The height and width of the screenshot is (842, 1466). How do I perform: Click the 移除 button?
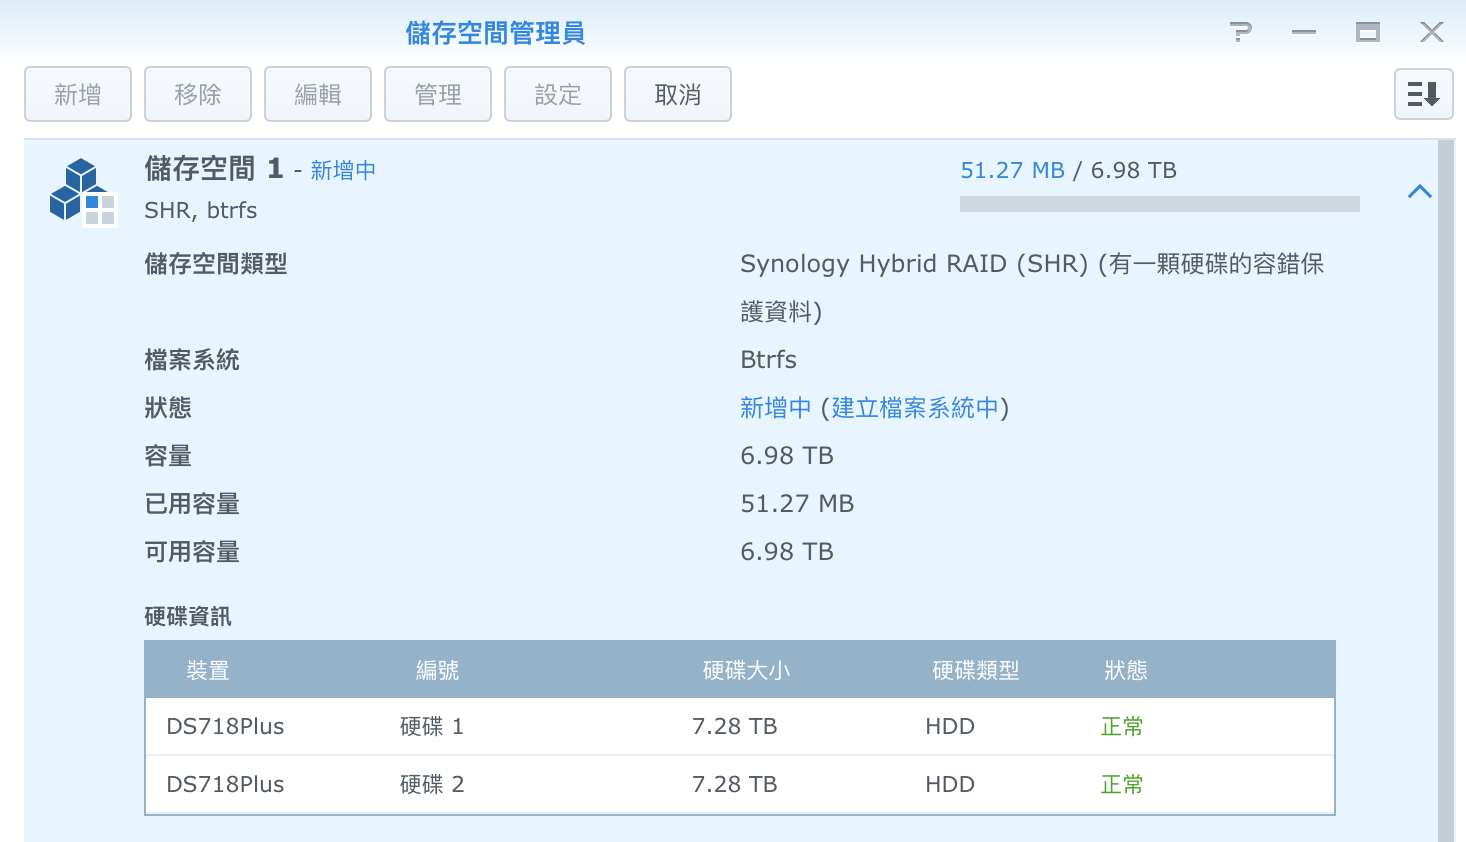[x=198, y=94]
